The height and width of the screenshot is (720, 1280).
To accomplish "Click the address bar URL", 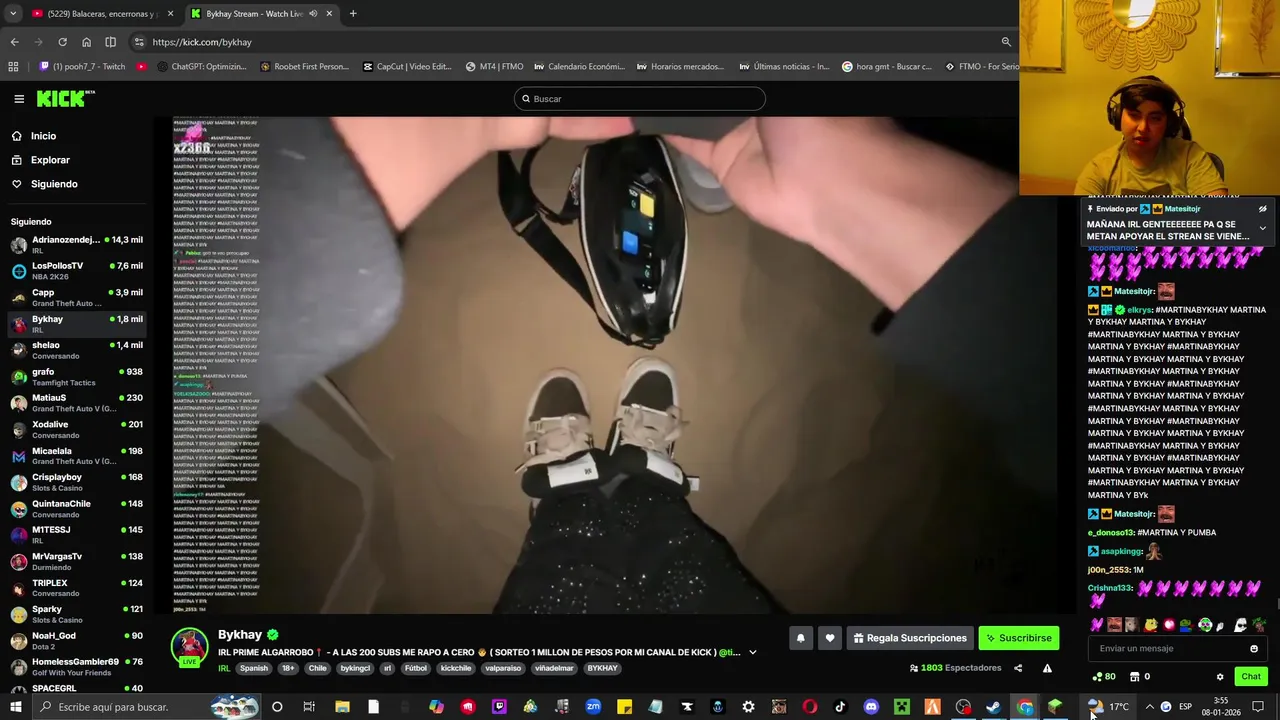I will click(202, 42).
